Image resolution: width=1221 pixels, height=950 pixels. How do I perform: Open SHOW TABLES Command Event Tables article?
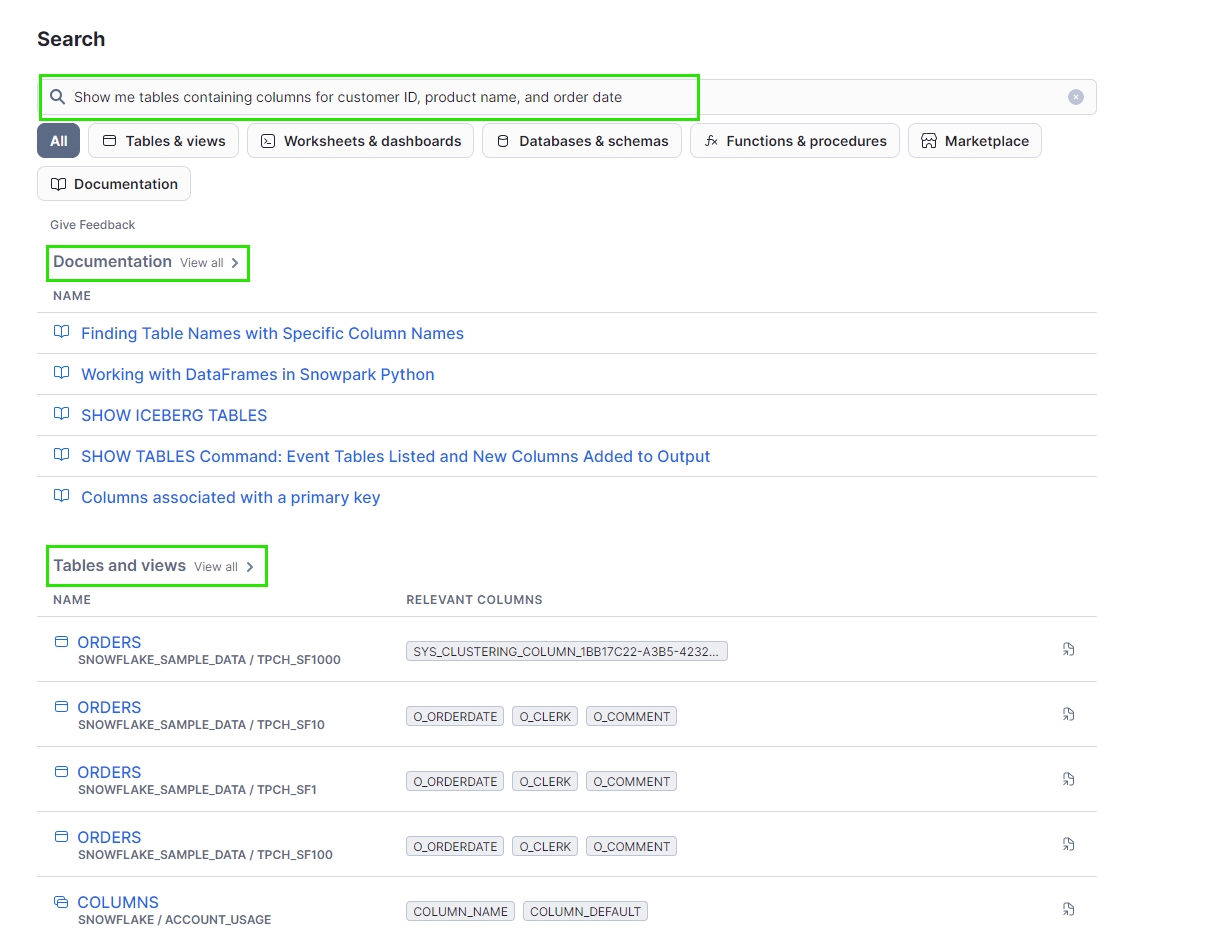point(395,456)
